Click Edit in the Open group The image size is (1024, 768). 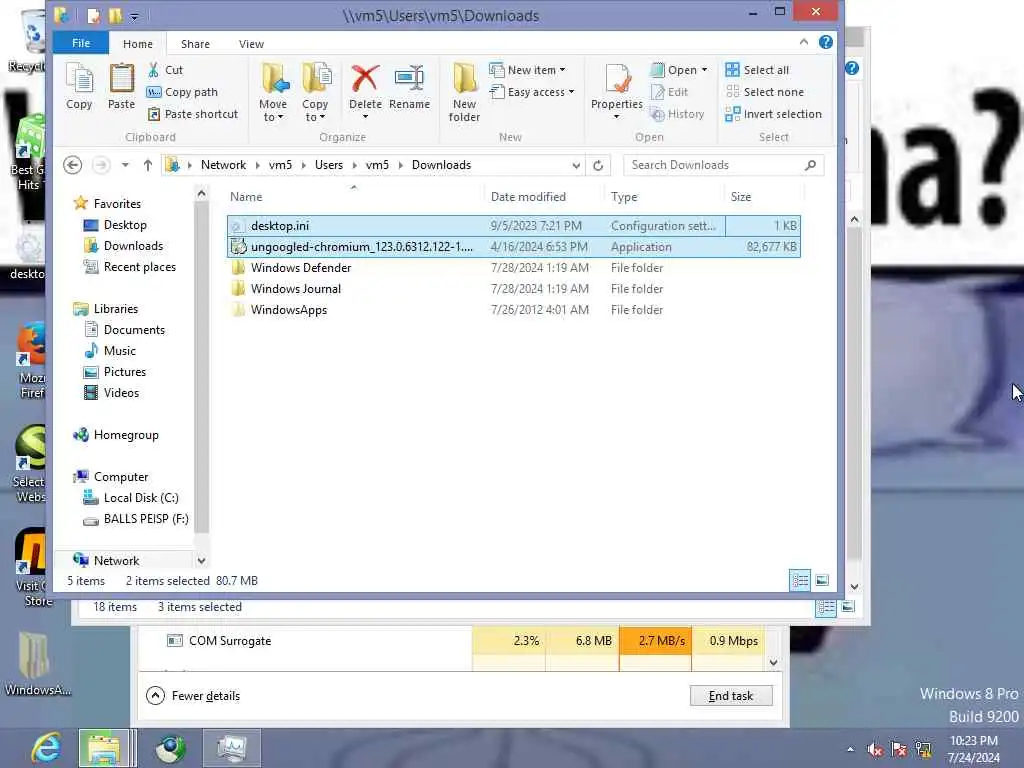pos(669,92)
